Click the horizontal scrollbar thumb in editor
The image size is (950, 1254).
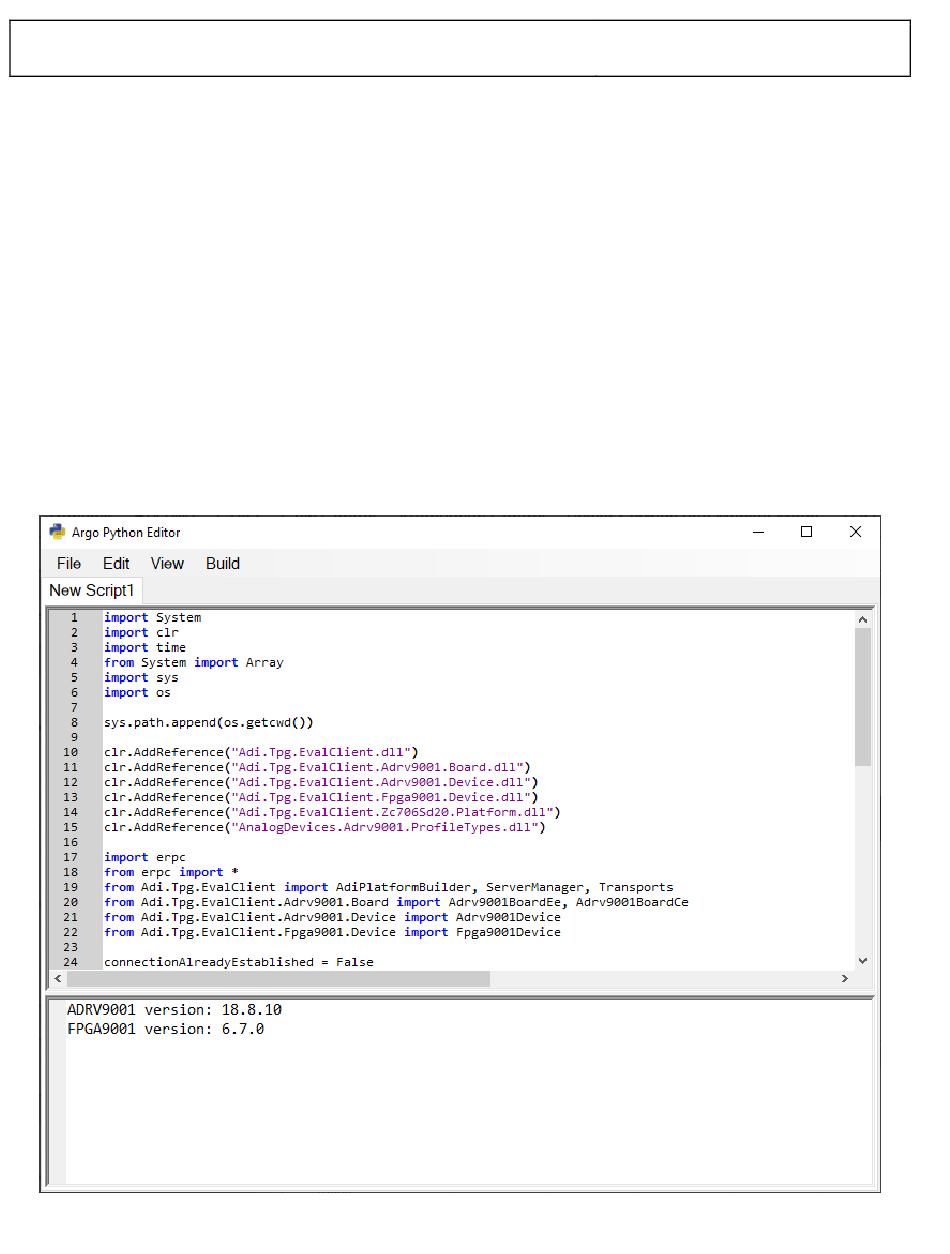(x=278, y=979)
